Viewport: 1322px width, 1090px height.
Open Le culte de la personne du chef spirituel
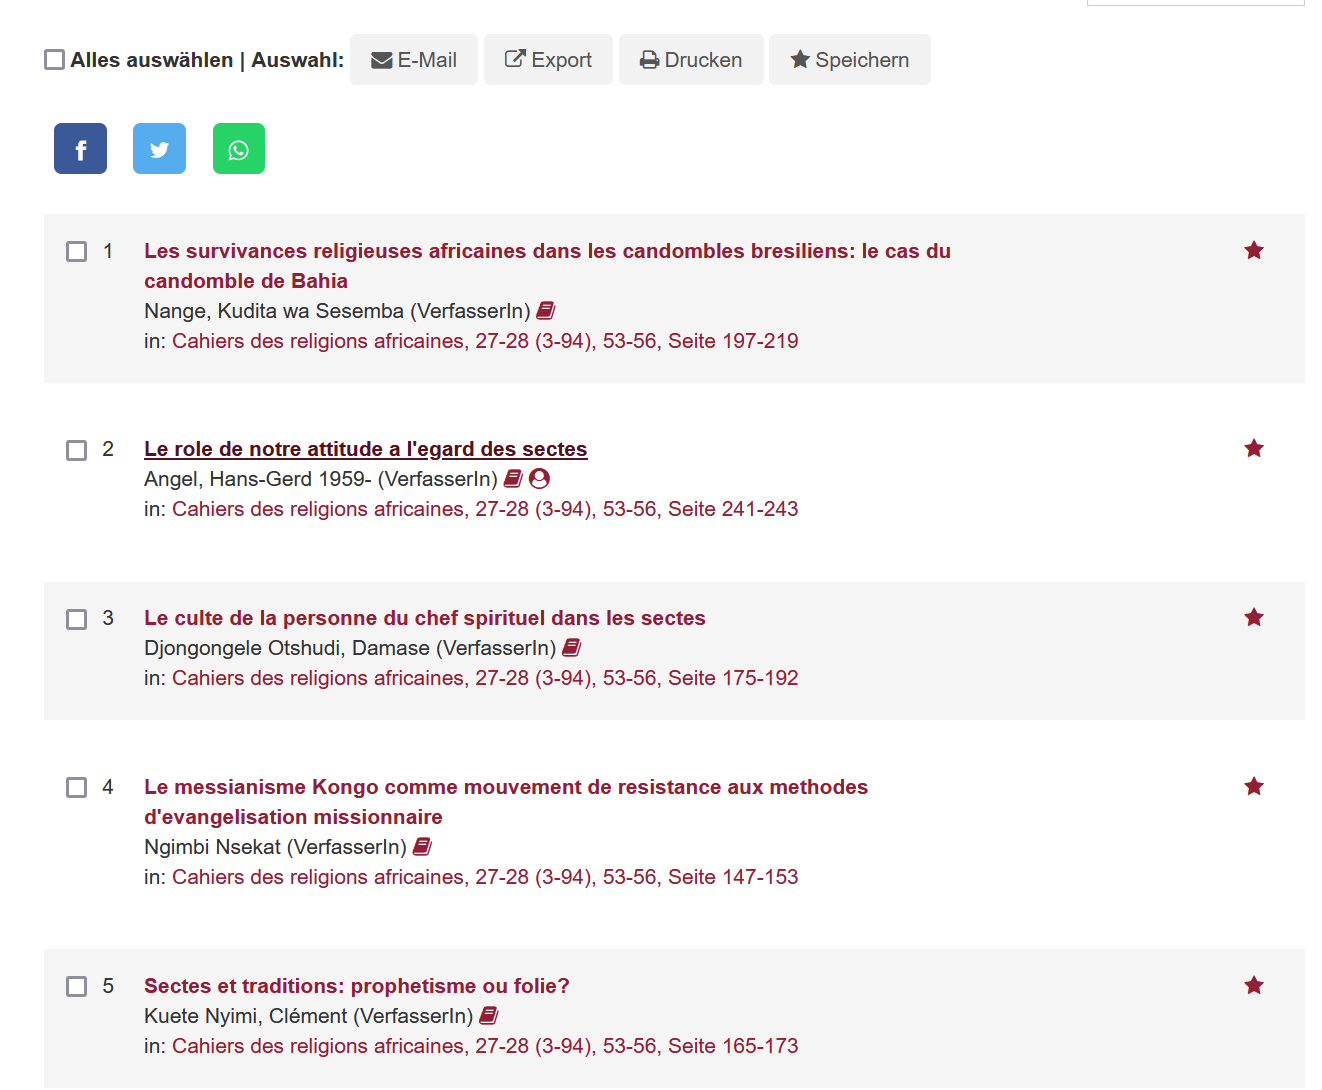[x=425, y=618]
